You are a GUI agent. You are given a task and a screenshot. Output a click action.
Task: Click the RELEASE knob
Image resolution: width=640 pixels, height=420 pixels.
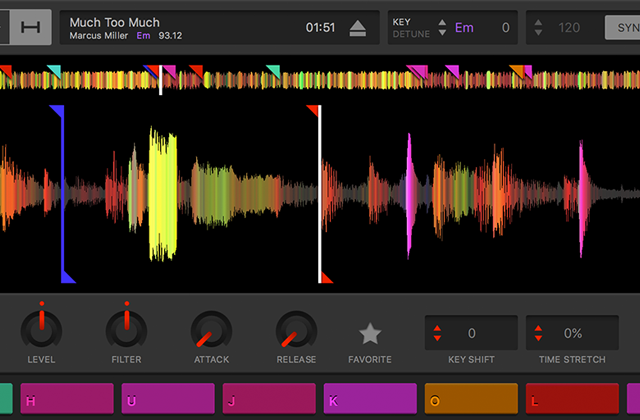point(296,330)
